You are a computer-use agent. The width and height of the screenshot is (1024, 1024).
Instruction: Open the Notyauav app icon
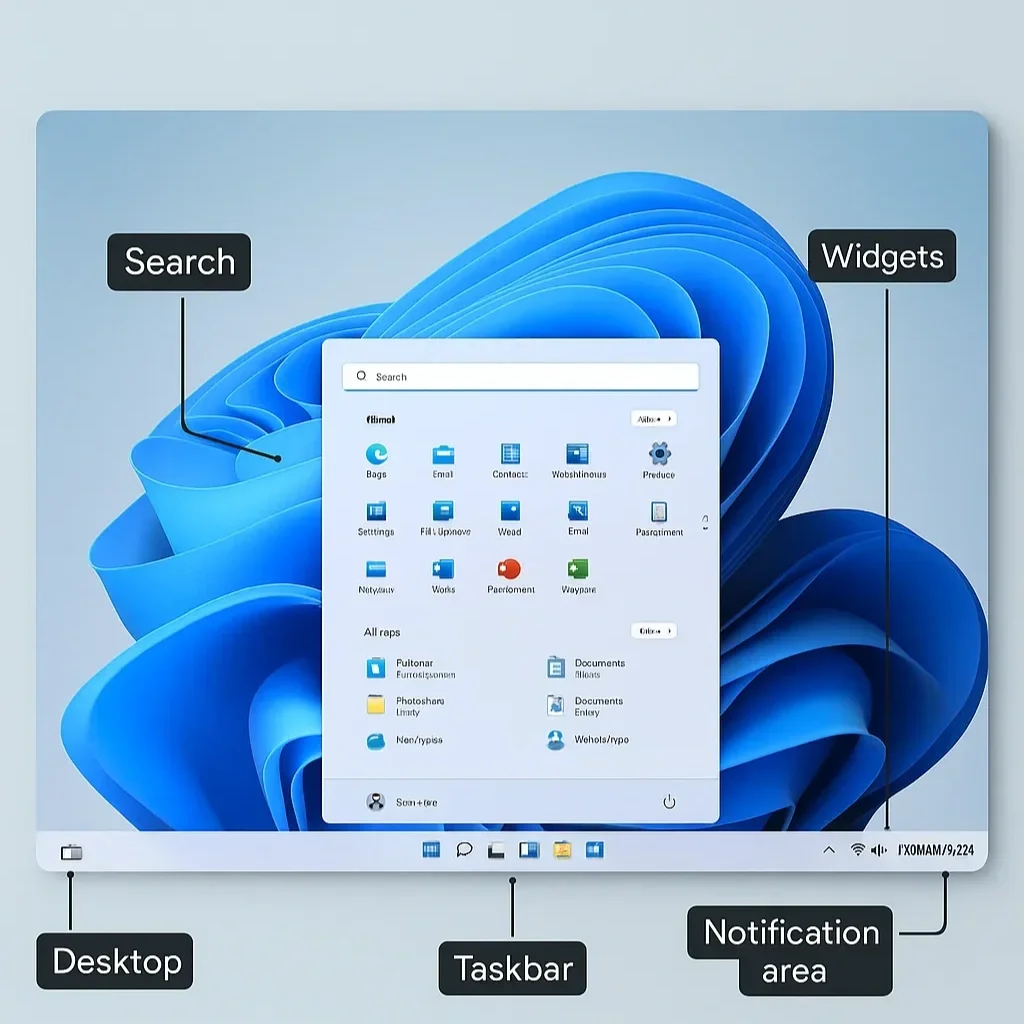coord(376,569)
